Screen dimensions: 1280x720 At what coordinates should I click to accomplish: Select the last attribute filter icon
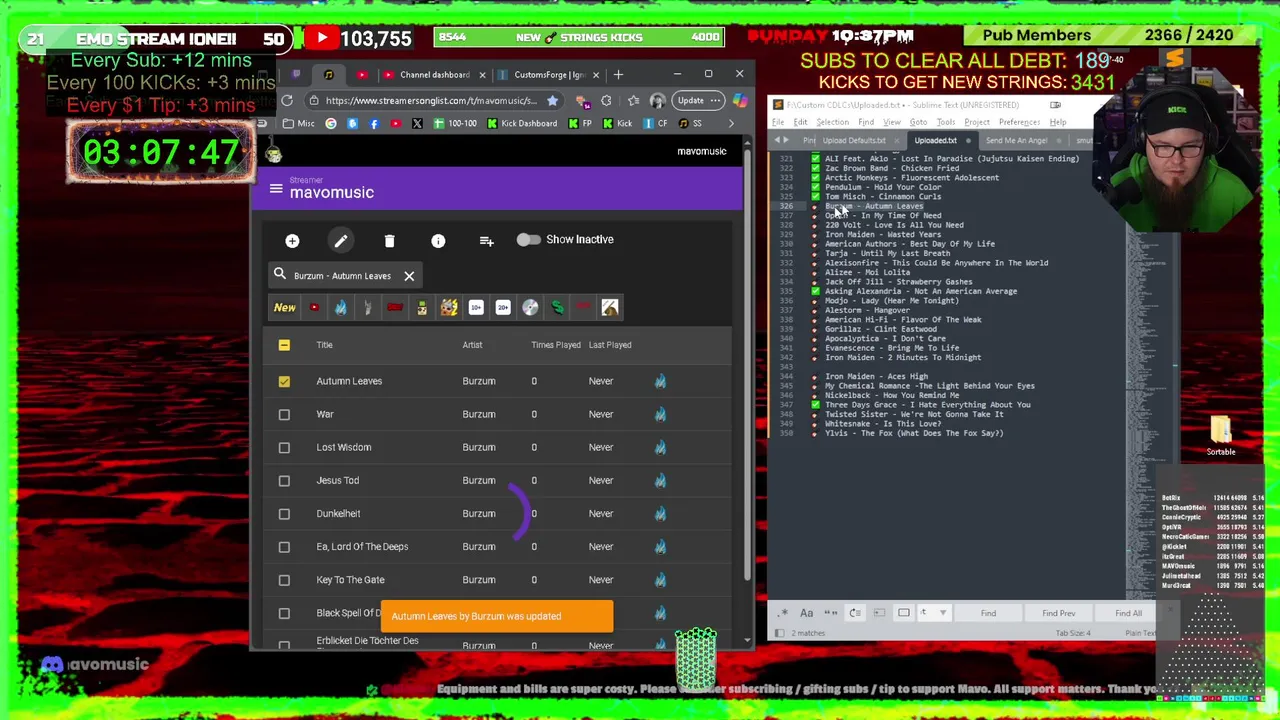(x=610, y=308)
